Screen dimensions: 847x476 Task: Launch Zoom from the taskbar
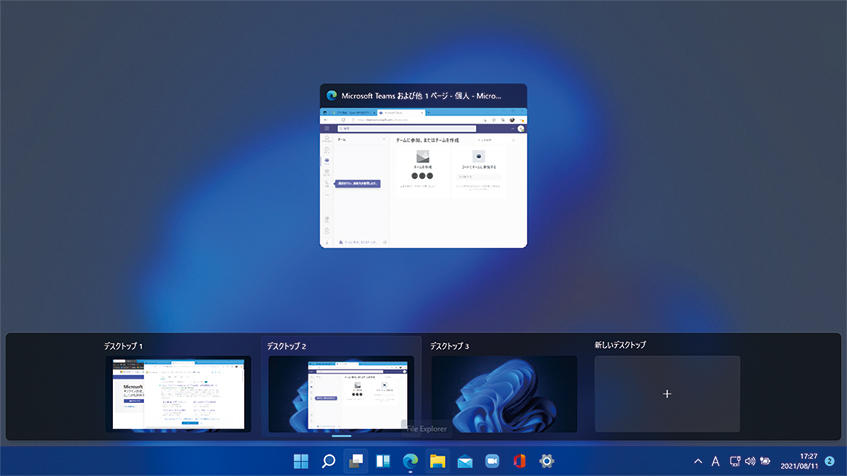(492, 461)
